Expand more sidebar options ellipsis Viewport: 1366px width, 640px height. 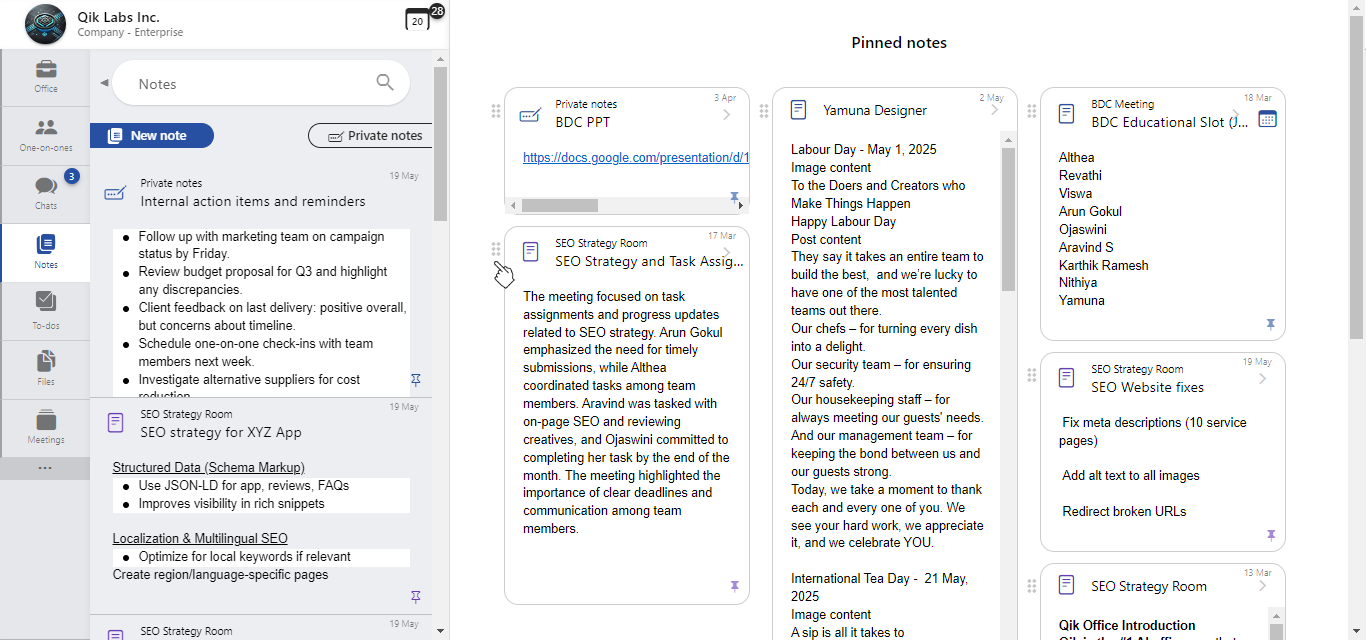coord(45,468)
